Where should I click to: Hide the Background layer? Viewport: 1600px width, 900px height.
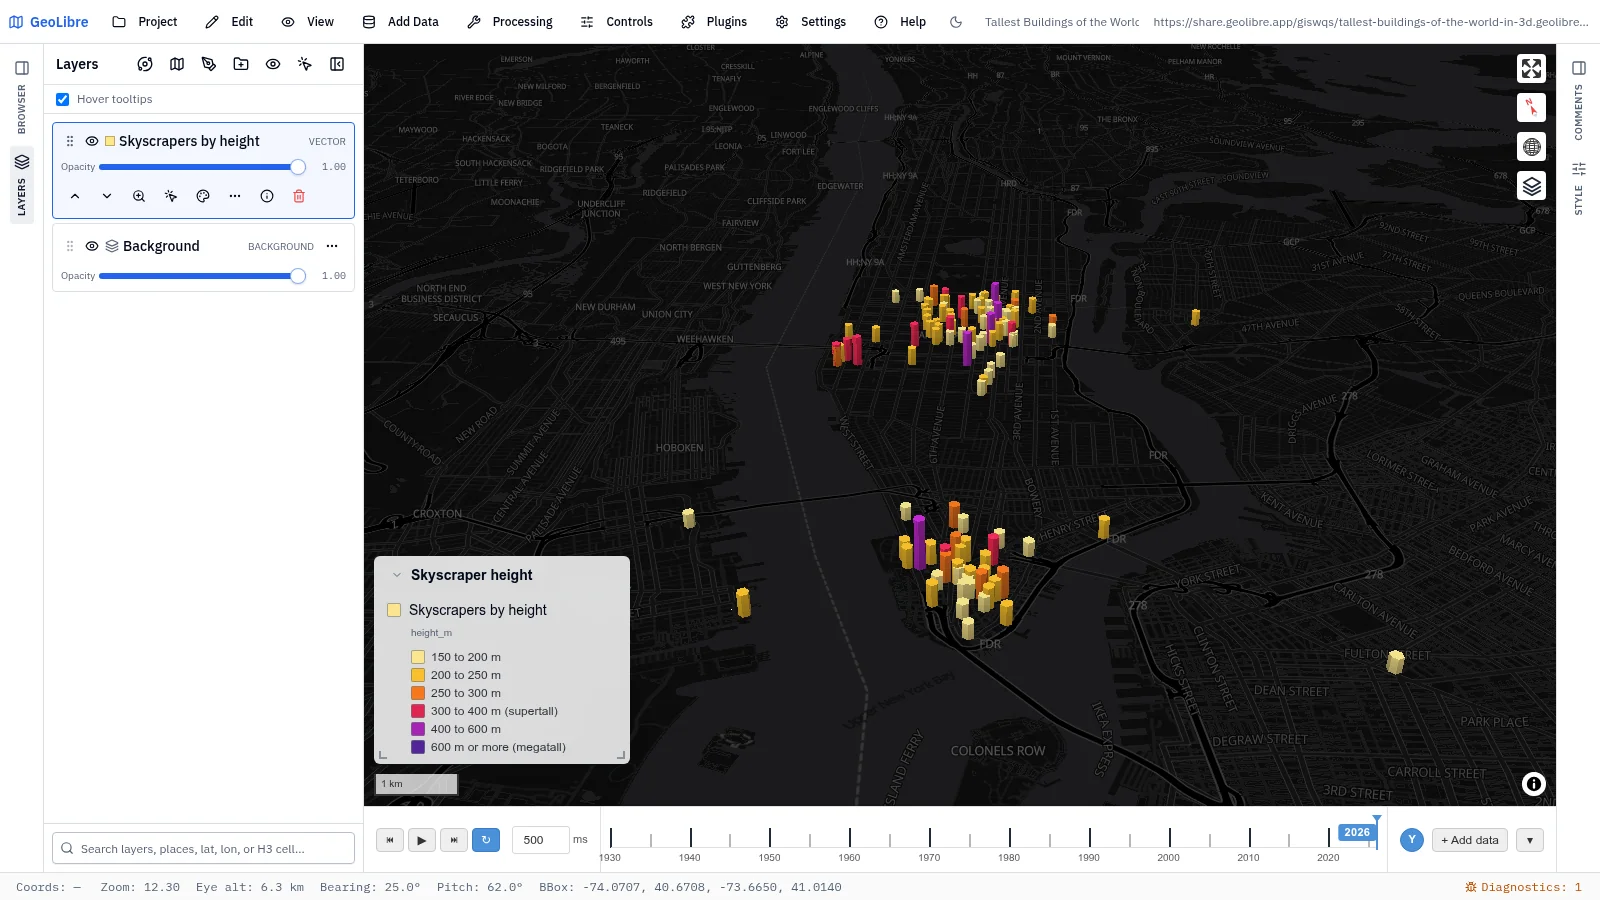pyautogui.click(x=92, y=246)
